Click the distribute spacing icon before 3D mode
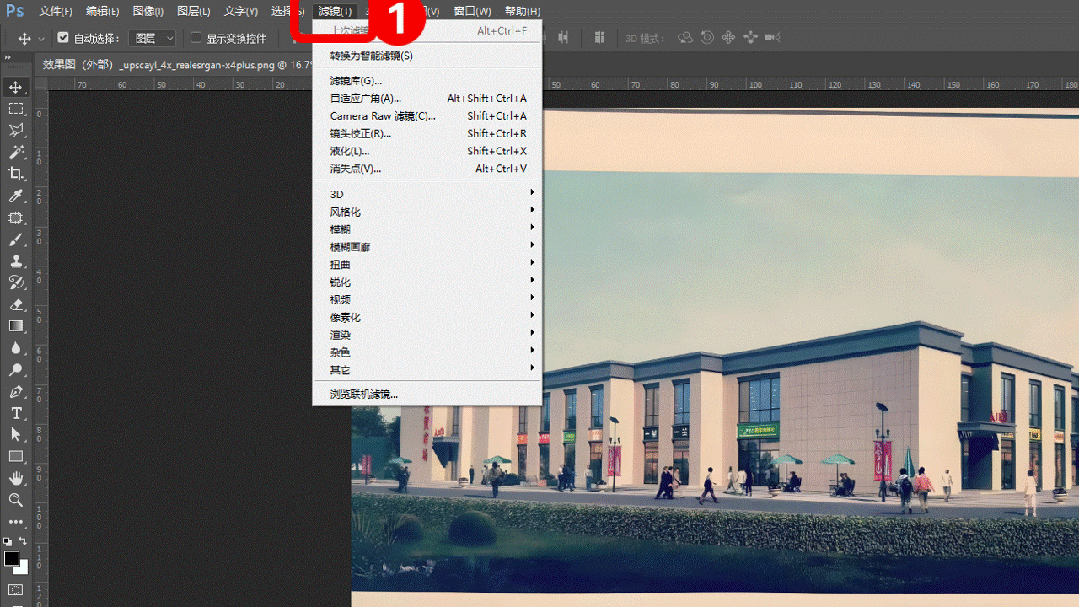Screen dimensions: 1079x607 click(599, 37)
